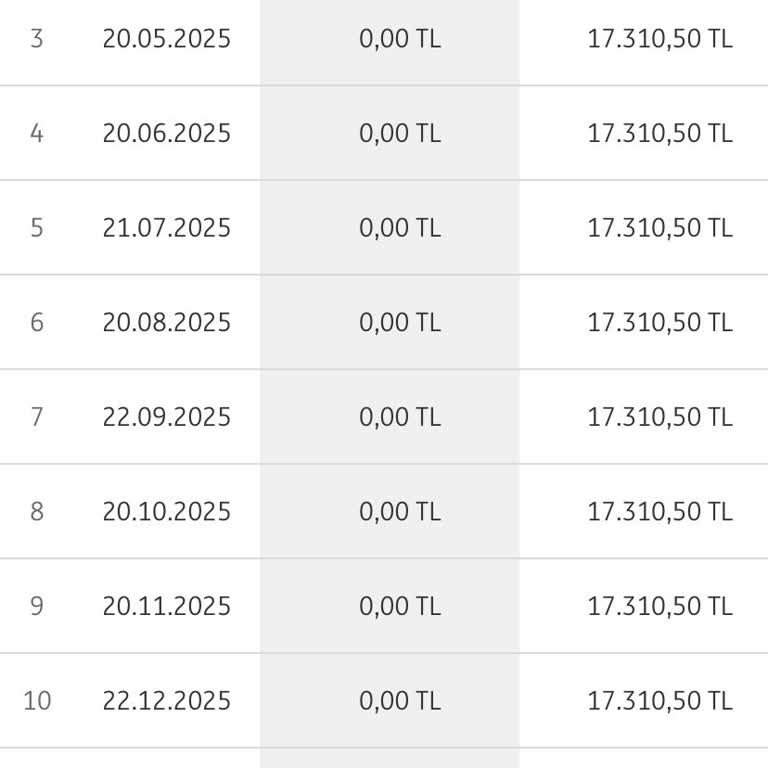Image resolution: width=768 pixels, height=768 pixels.
Task: Click the 22.09.2025 date entry
Action: click(x=166, y=417)
